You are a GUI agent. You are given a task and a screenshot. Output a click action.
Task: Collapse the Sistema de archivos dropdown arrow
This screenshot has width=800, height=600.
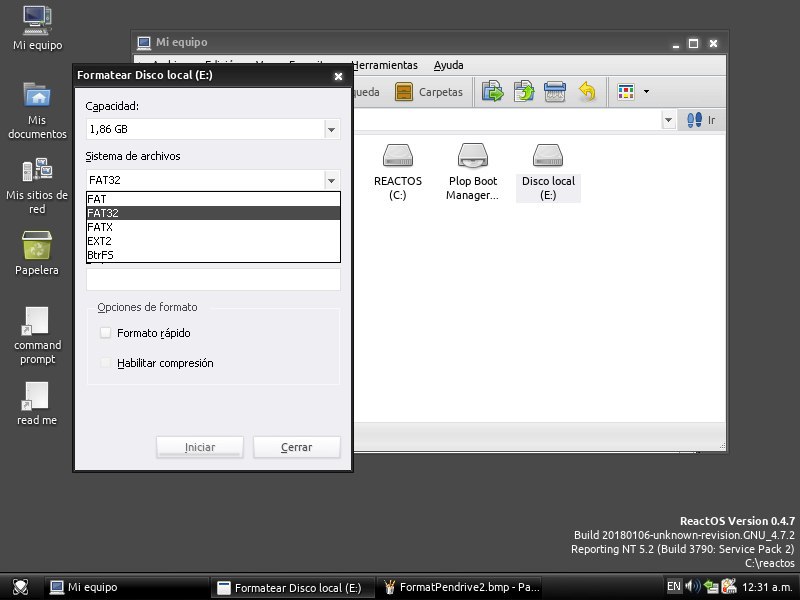332,180
